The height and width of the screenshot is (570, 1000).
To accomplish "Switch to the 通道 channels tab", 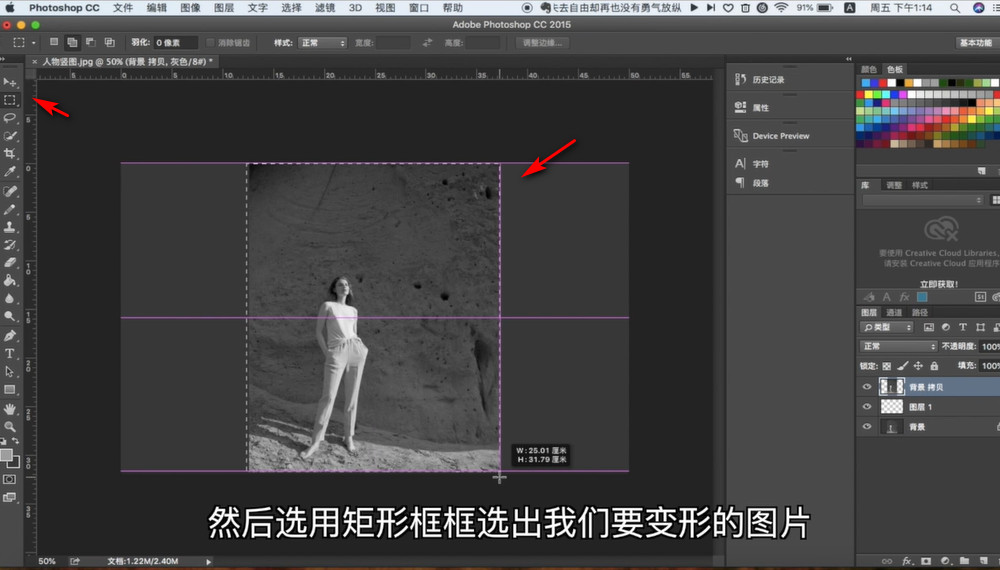I will pos(894,312).
